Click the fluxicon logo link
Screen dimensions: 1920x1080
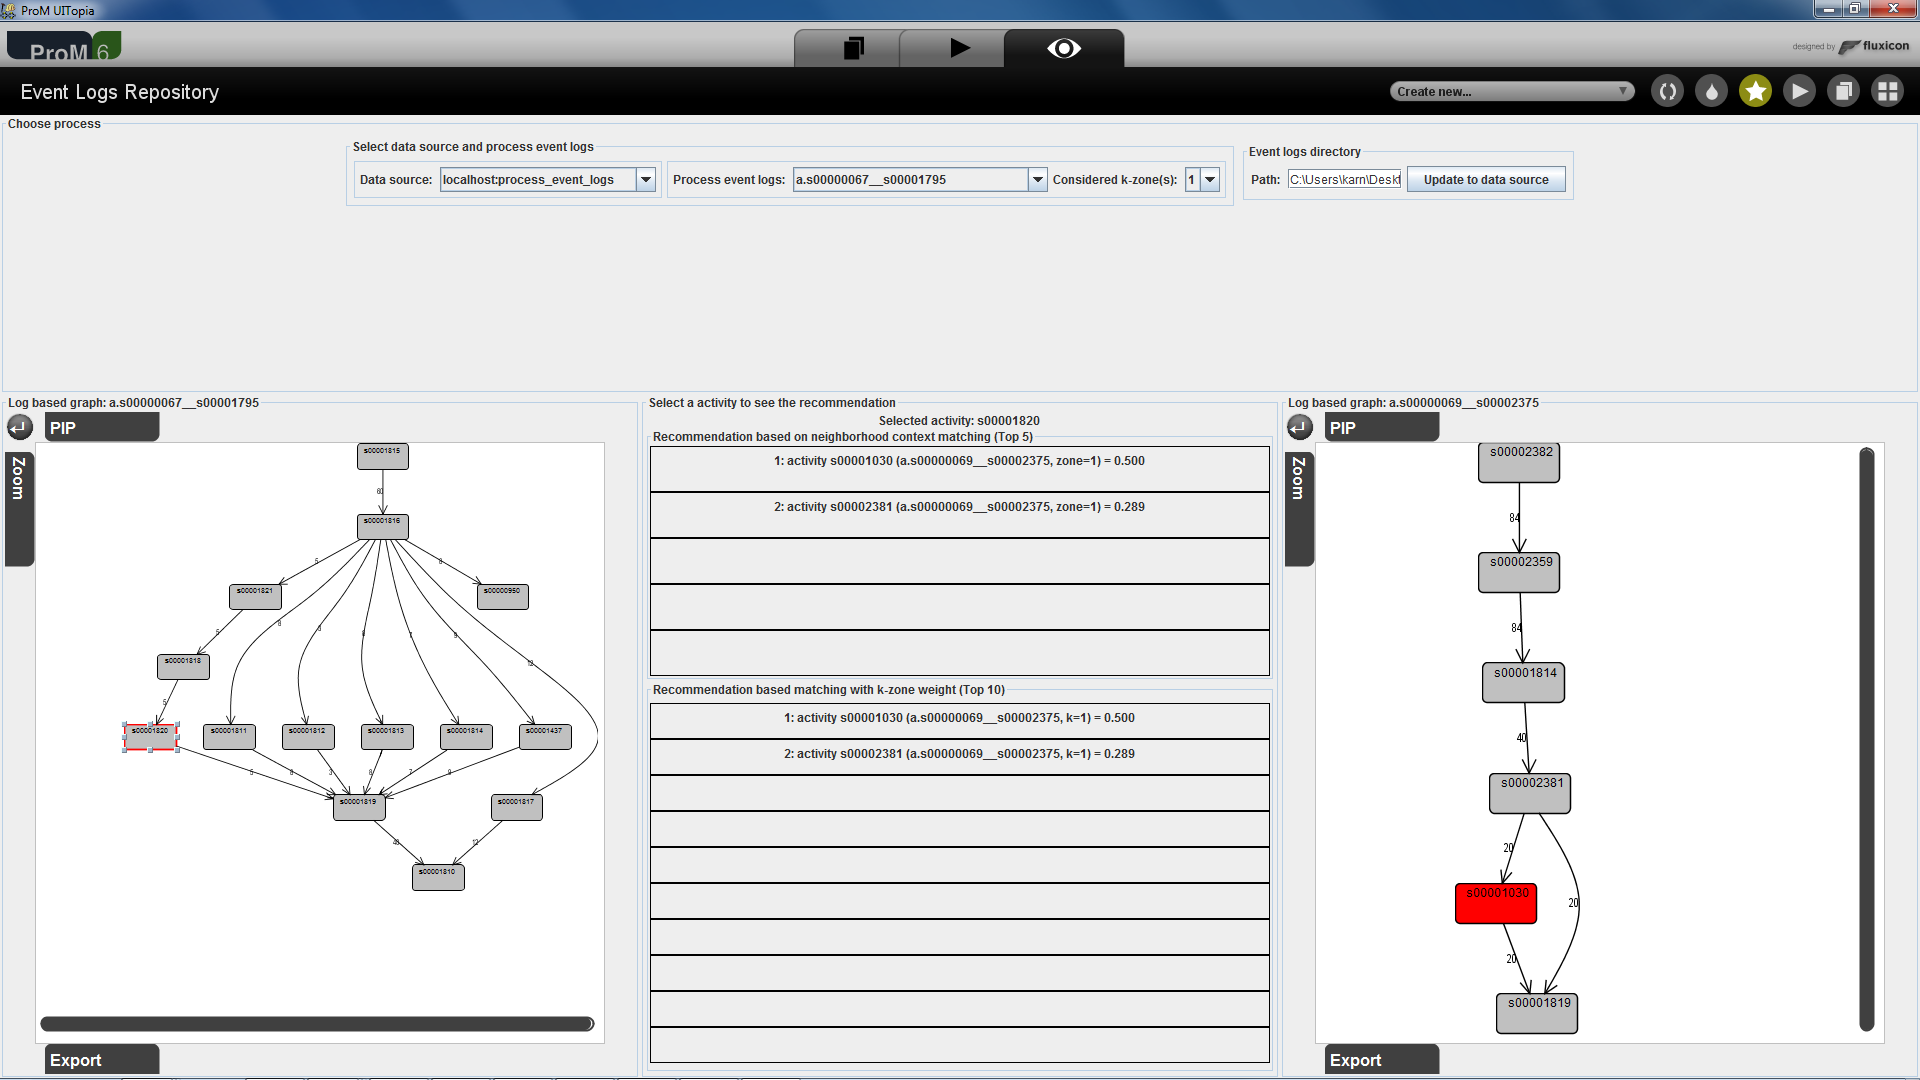pyautogui.click(x=1874, y=46)
